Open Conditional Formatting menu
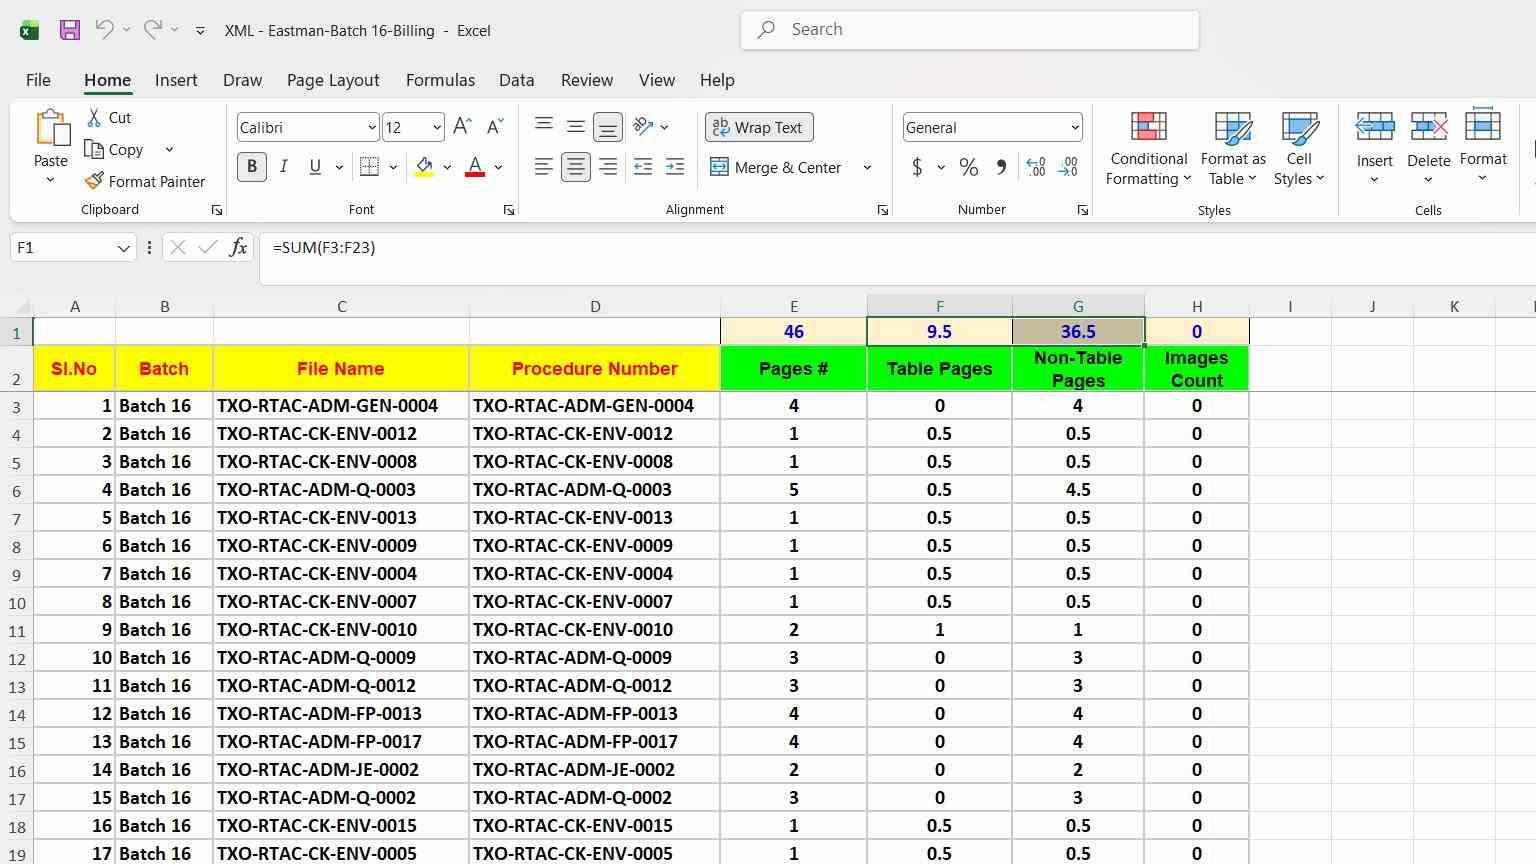The image size is (1536, 864). click(1148, 149)
